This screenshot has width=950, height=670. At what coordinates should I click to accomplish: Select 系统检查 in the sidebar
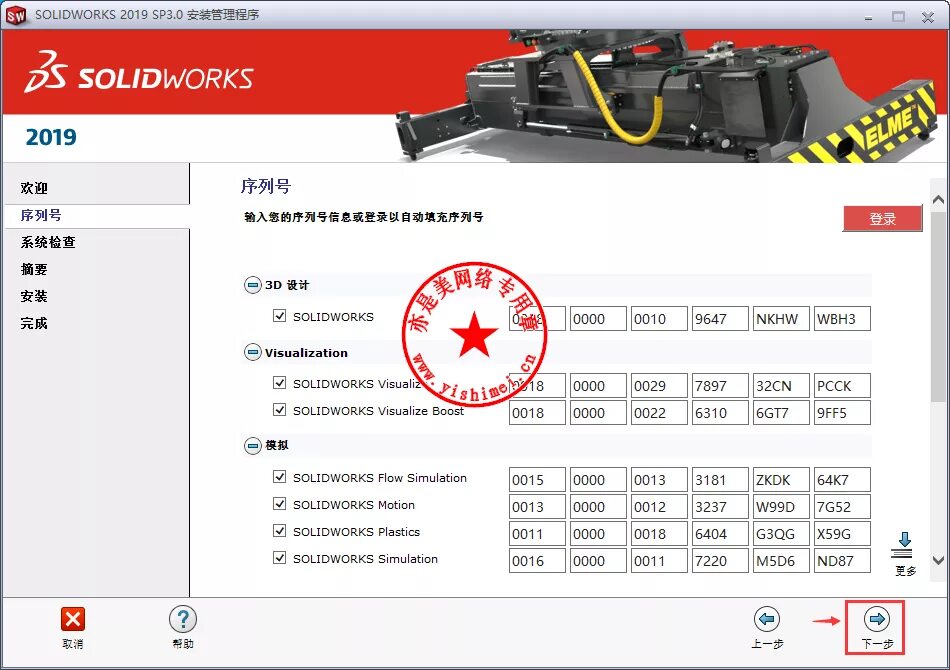pyautogui.click(x=48, y=242)
